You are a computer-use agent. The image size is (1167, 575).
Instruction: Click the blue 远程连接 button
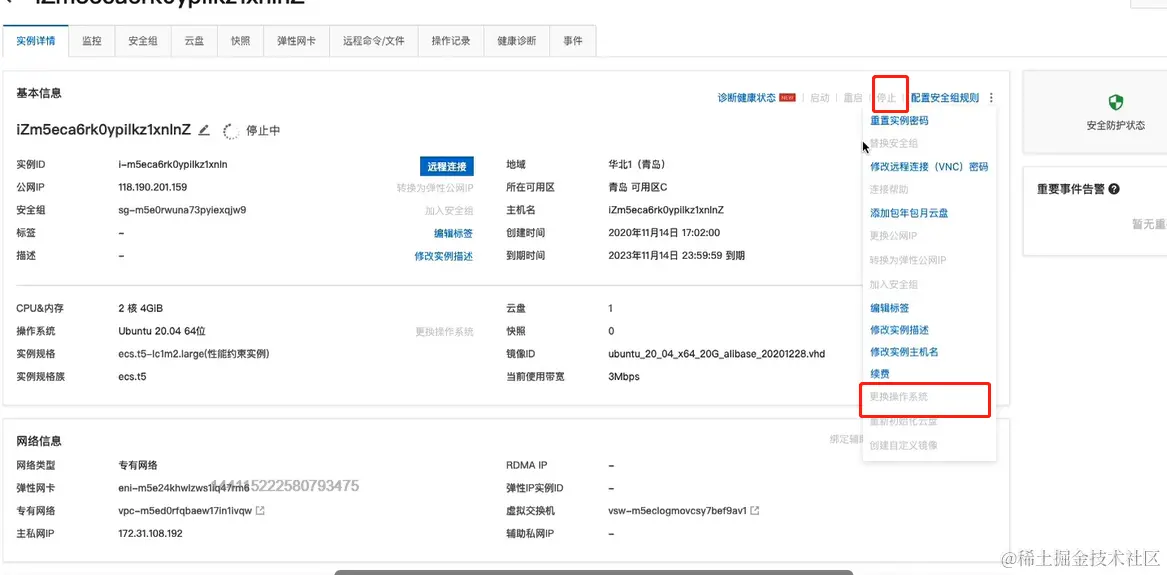[x=447, y=166]
